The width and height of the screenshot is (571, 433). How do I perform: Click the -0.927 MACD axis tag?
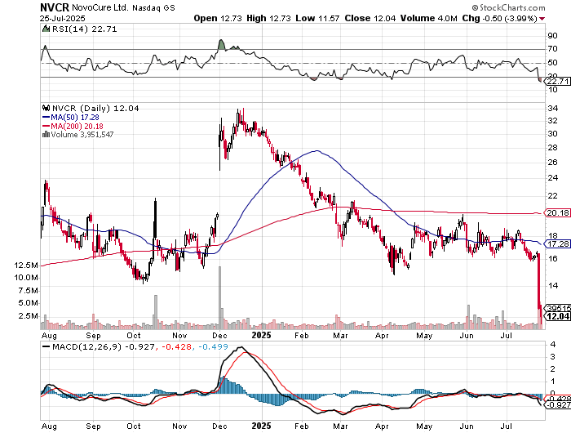(558, 405)
